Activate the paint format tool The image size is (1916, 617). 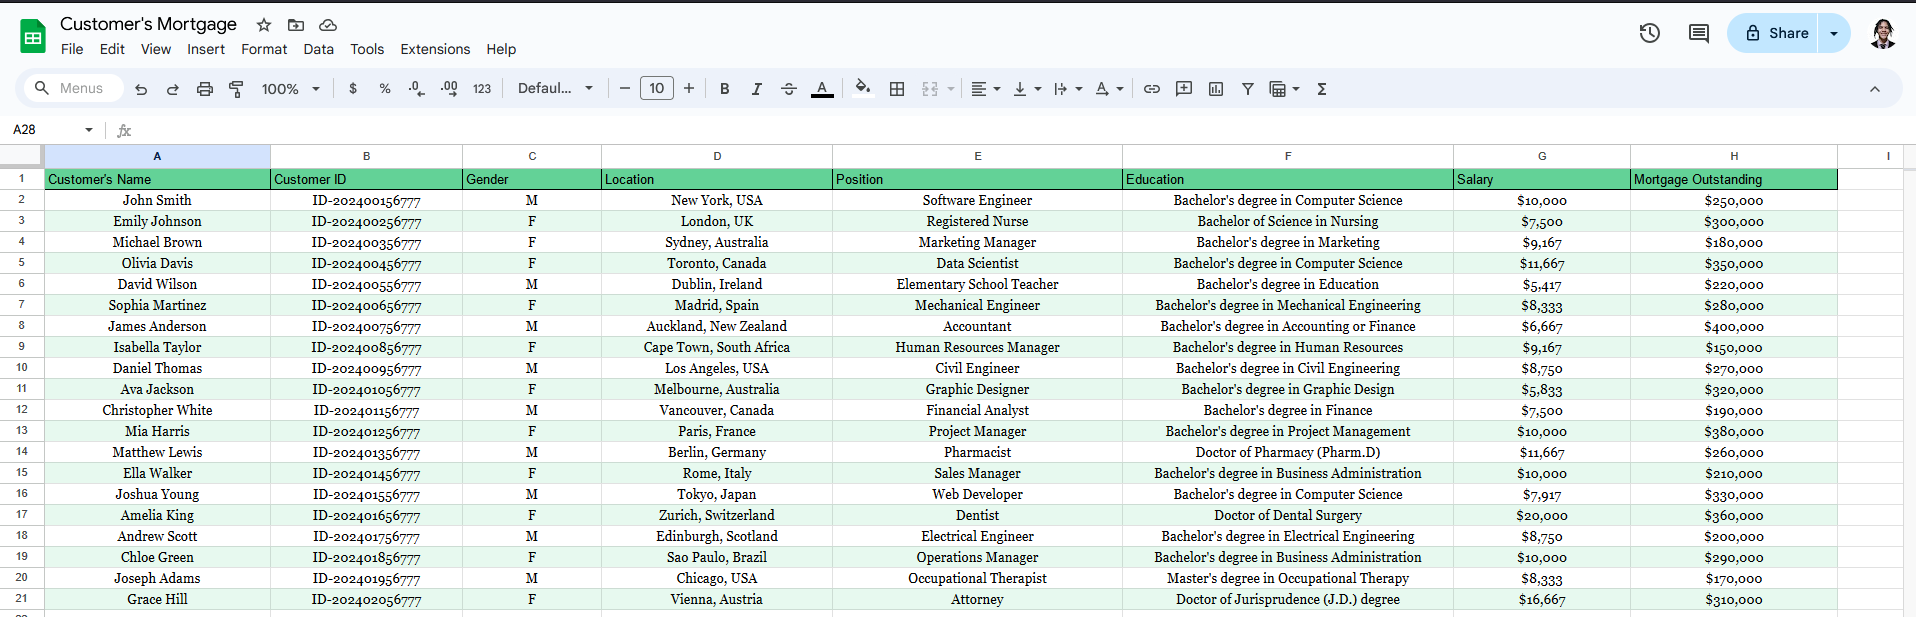(237, 89)
